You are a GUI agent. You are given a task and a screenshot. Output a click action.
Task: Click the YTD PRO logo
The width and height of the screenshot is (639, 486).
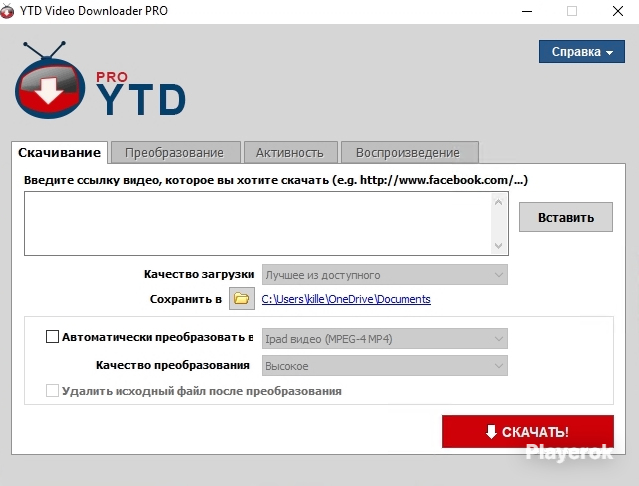pyautogui.click(x=100, y=81)
